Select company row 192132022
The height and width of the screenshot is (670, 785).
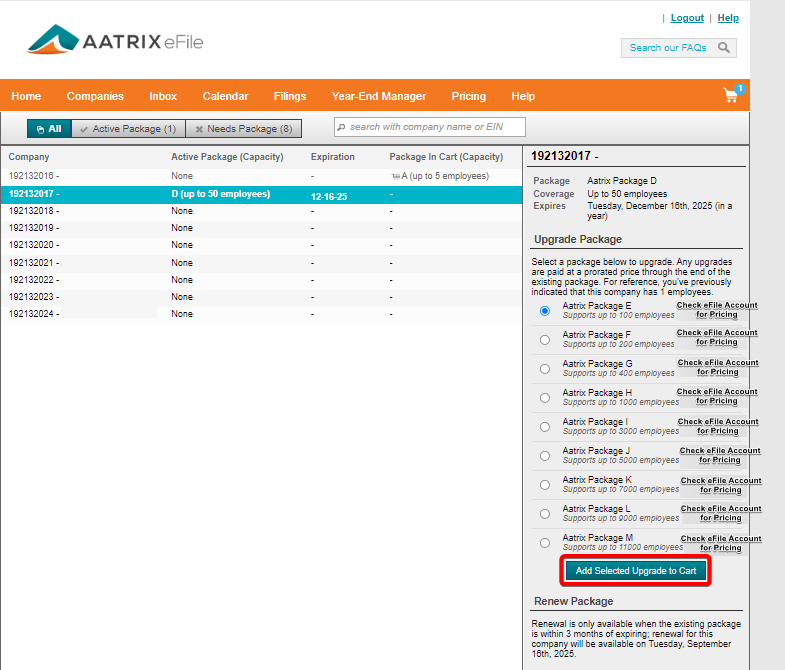point(261,280)
